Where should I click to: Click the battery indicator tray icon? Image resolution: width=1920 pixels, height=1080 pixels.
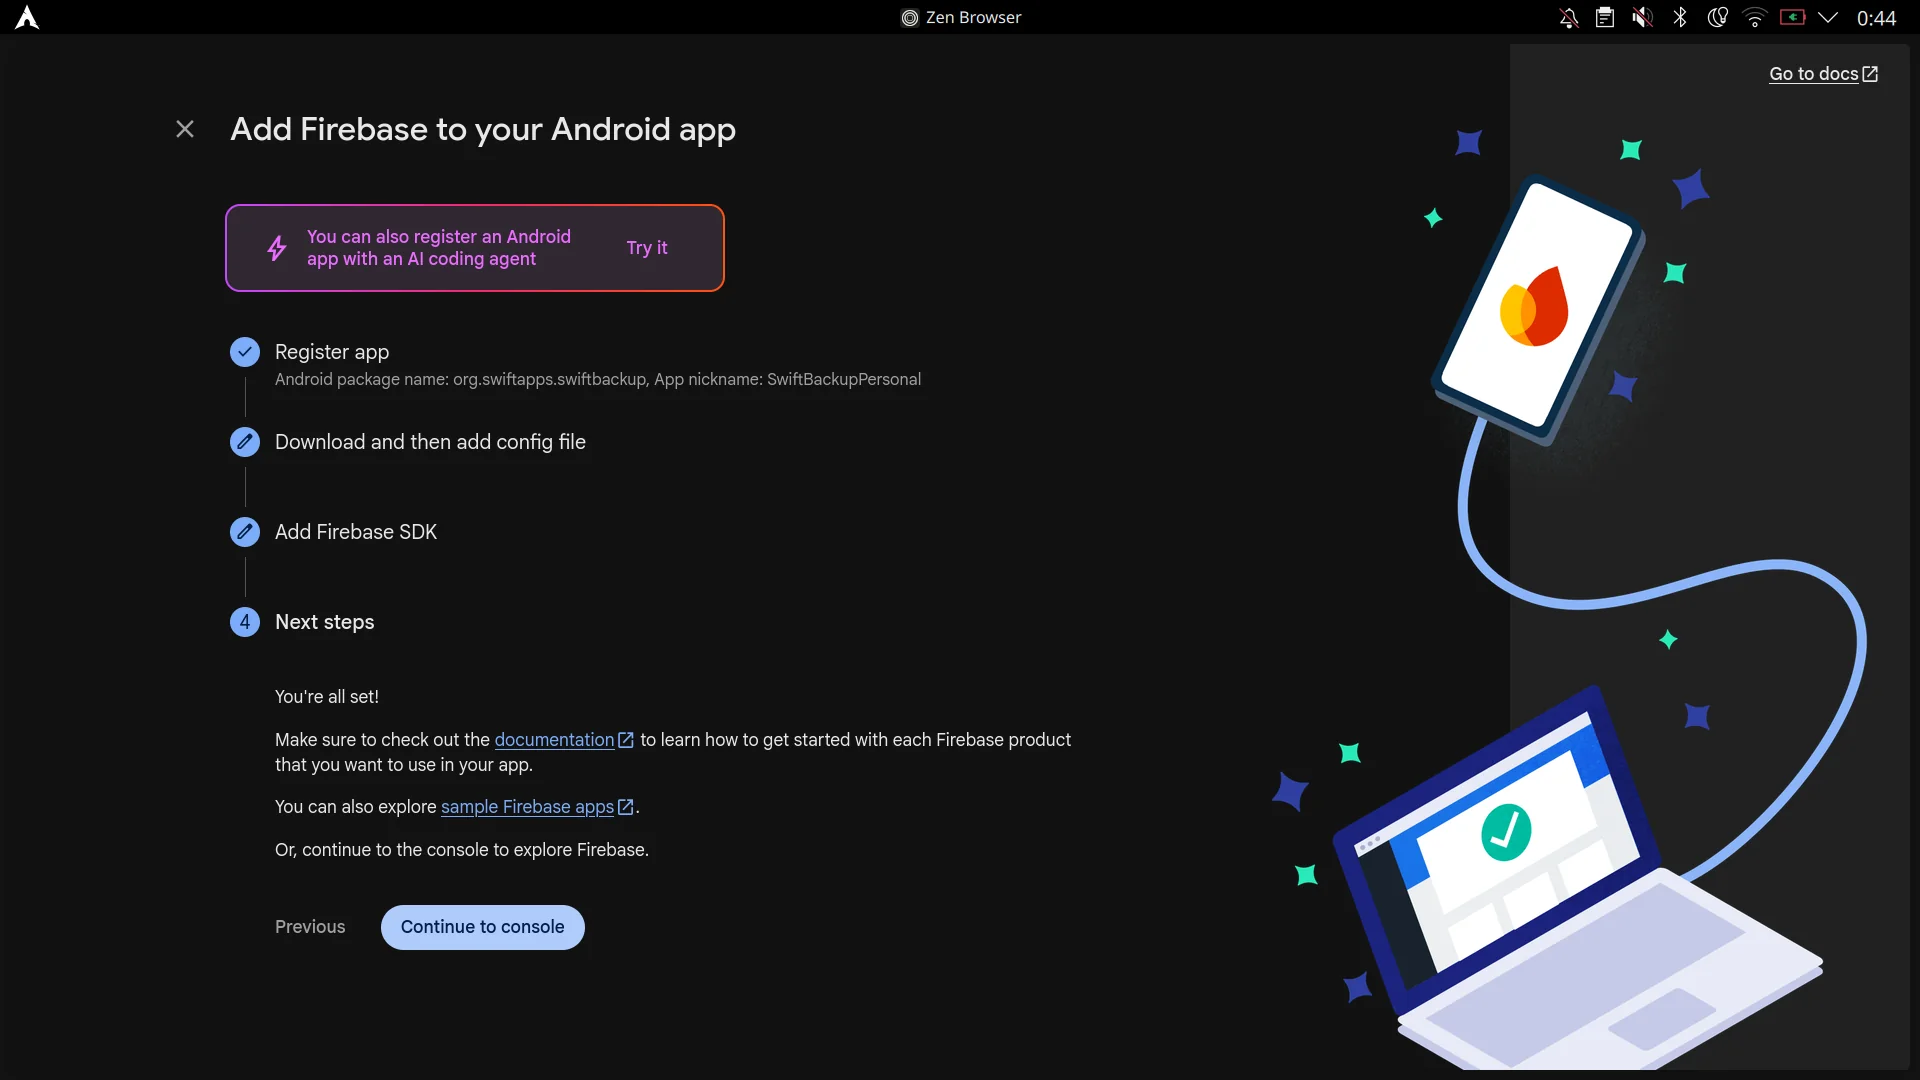pos(1792,17)
